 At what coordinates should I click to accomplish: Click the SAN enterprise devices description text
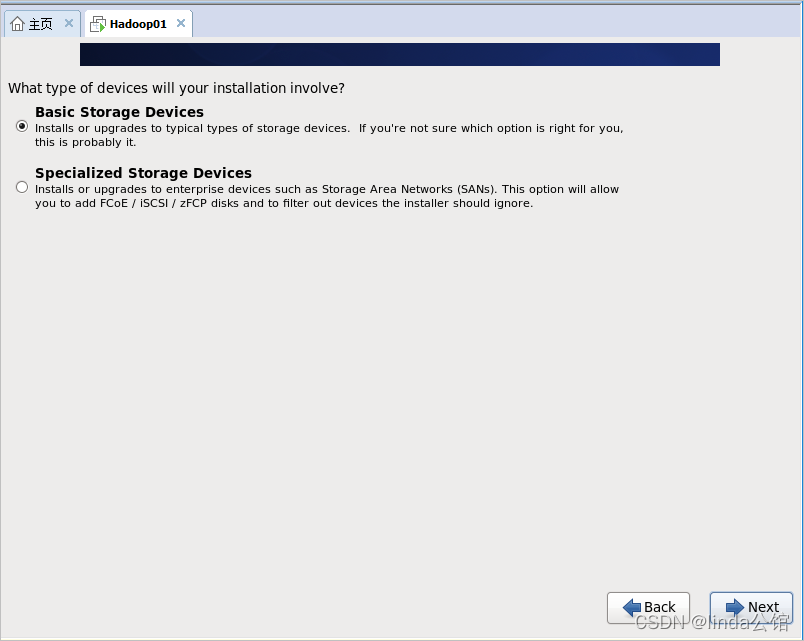point(327,196)
